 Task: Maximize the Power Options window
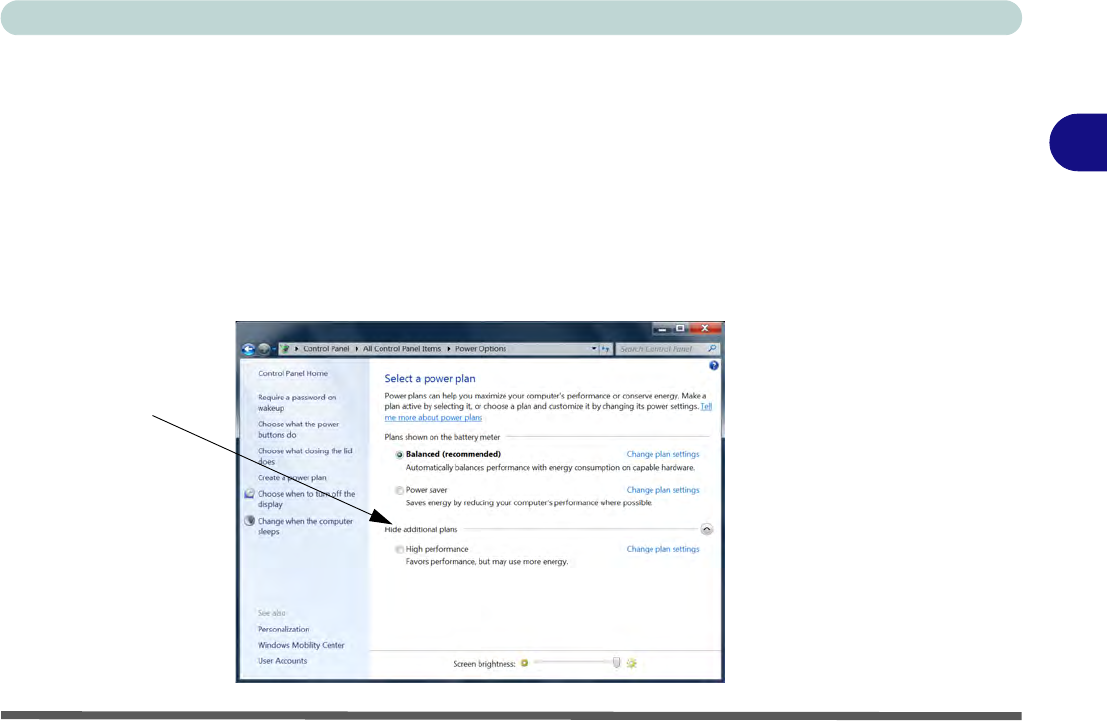pos(680,328)
